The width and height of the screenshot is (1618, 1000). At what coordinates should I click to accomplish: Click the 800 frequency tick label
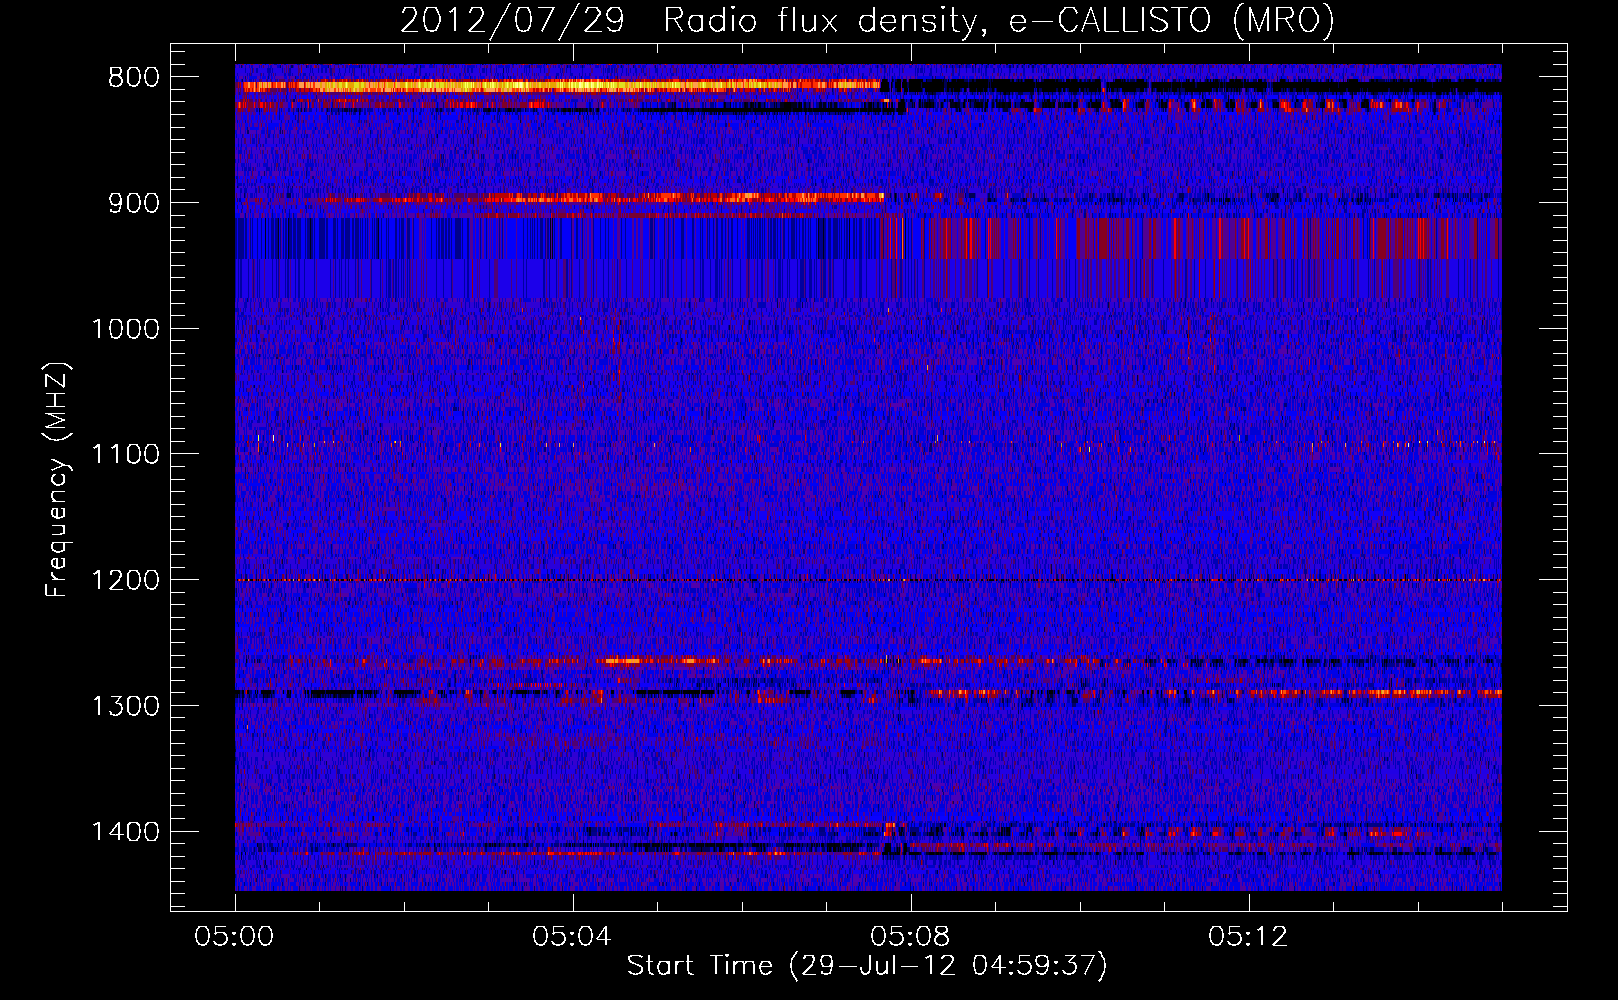click(134, 78)
